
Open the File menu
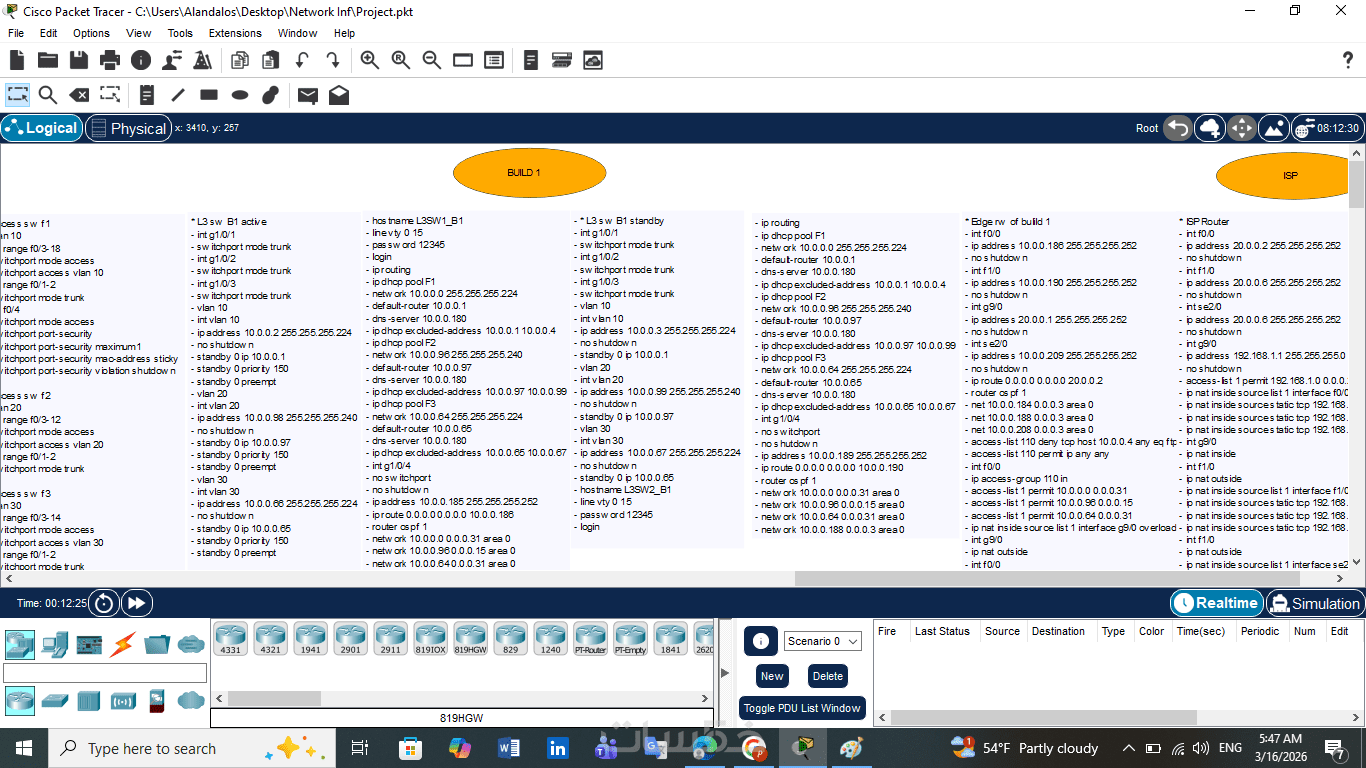coord(16,33)
